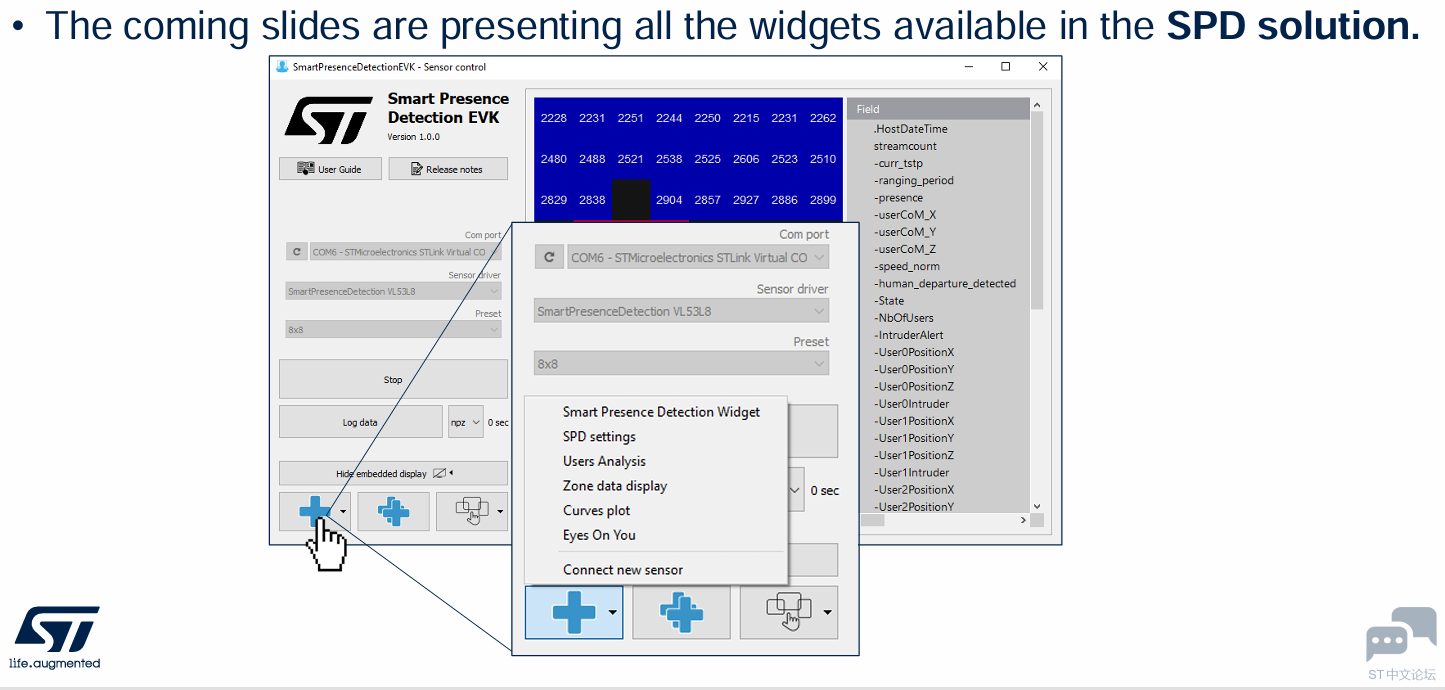The image size is (1445, 690).
Task: Open the User Guide
Action: (x=330, y=169)
